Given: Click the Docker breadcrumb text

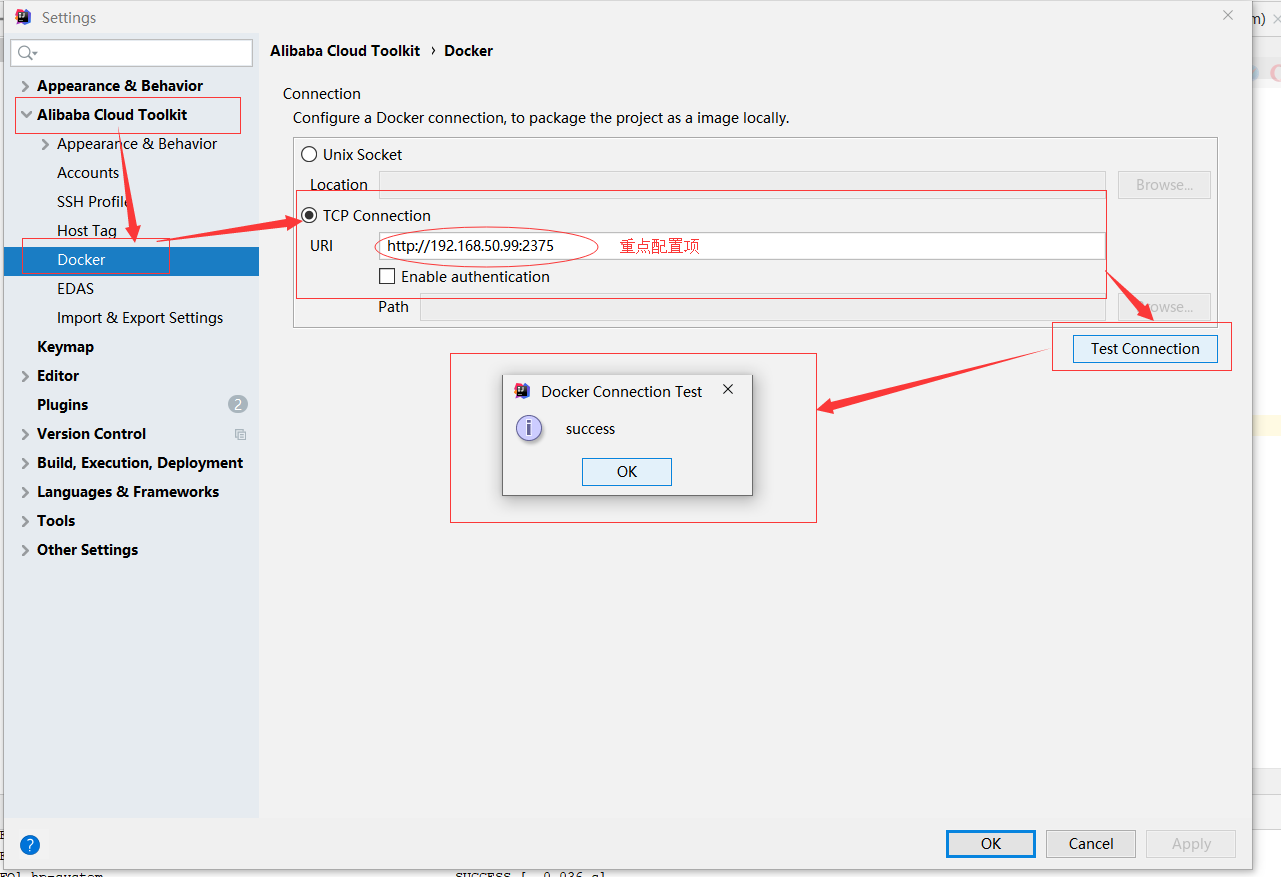Looking at the screenshot, I should pyautogui.click(x=468, y=51).
